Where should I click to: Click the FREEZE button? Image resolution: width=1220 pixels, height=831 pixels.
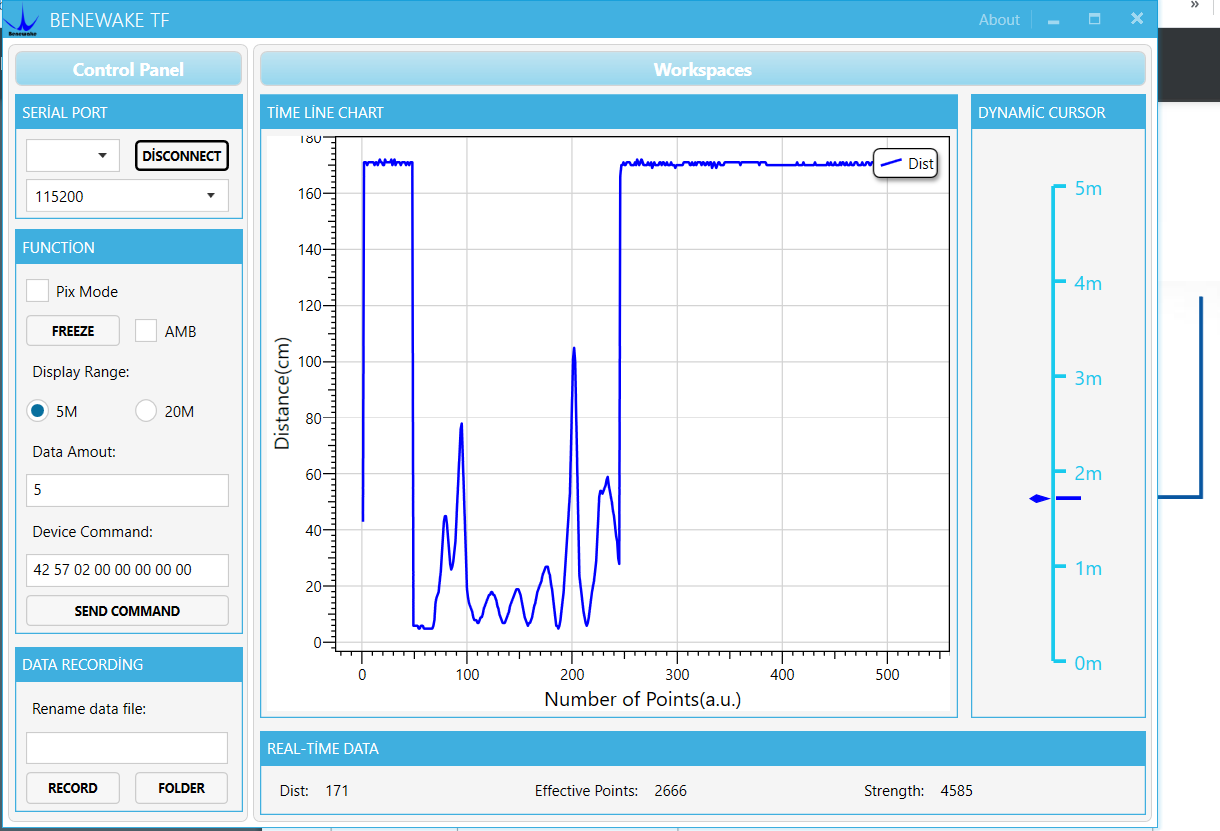(73, 331)
